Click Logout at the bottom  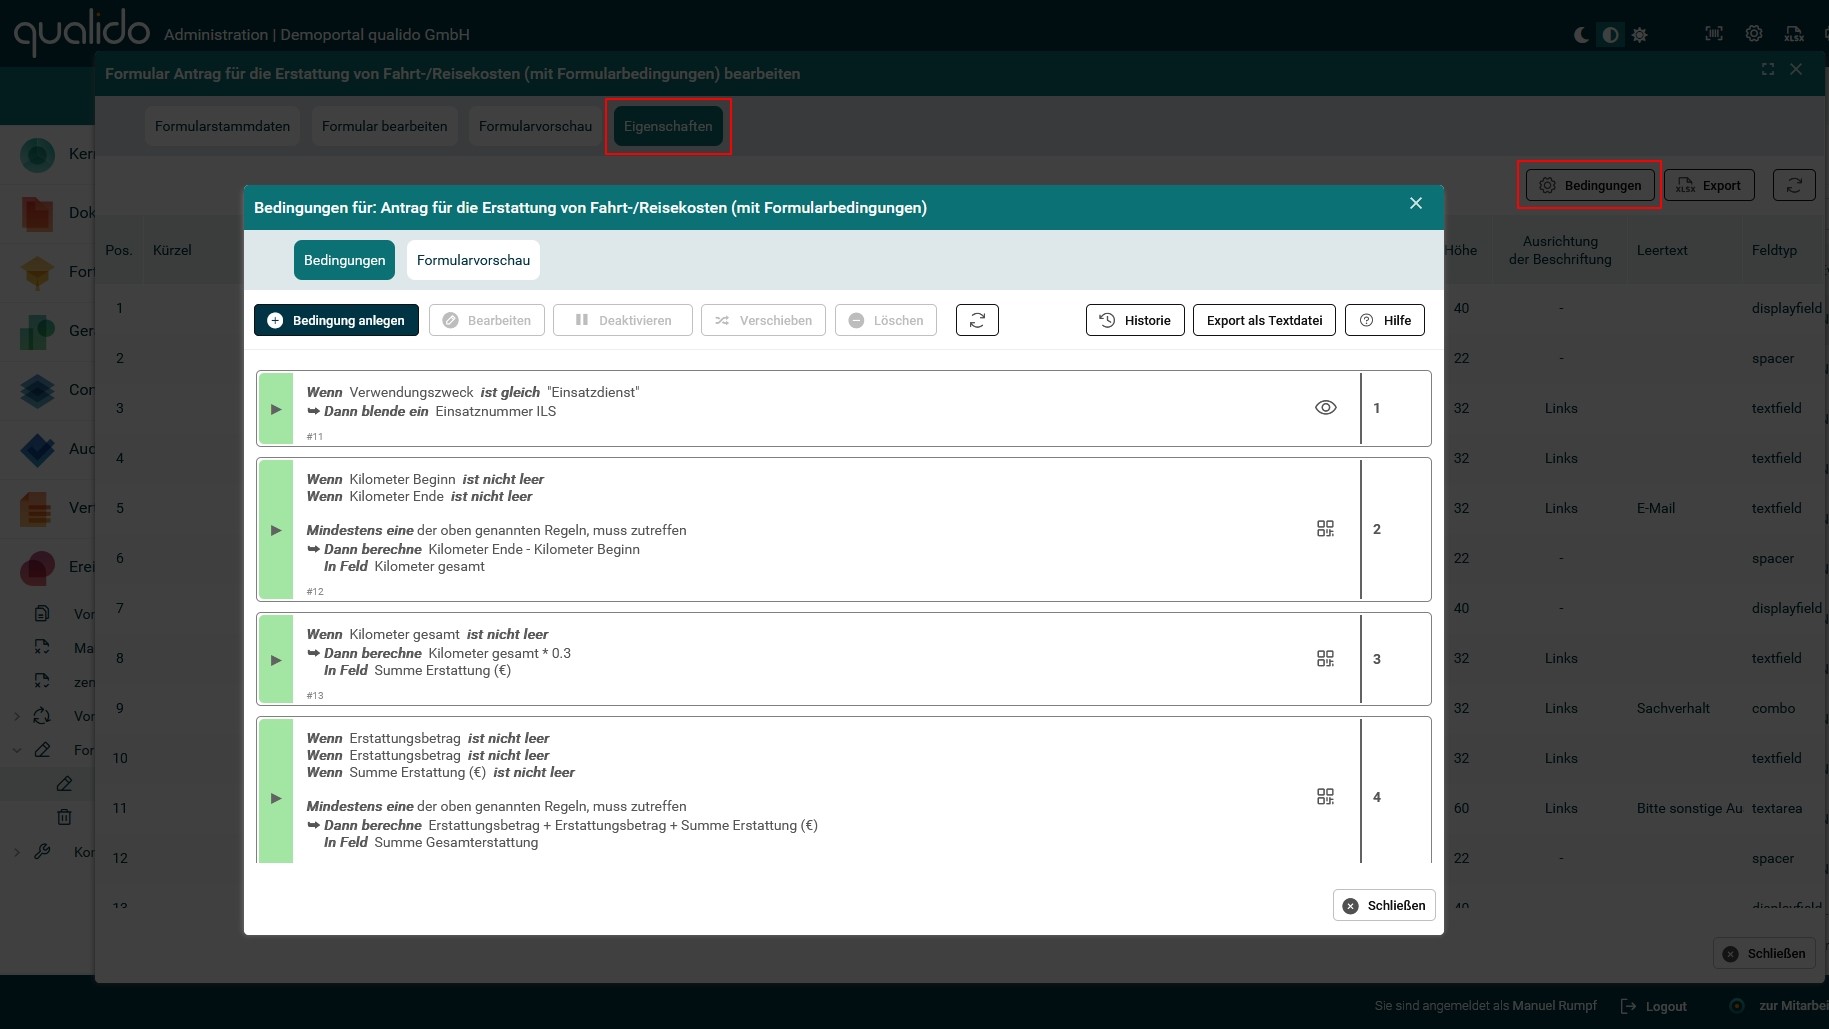click(x=1654, y=1006)
